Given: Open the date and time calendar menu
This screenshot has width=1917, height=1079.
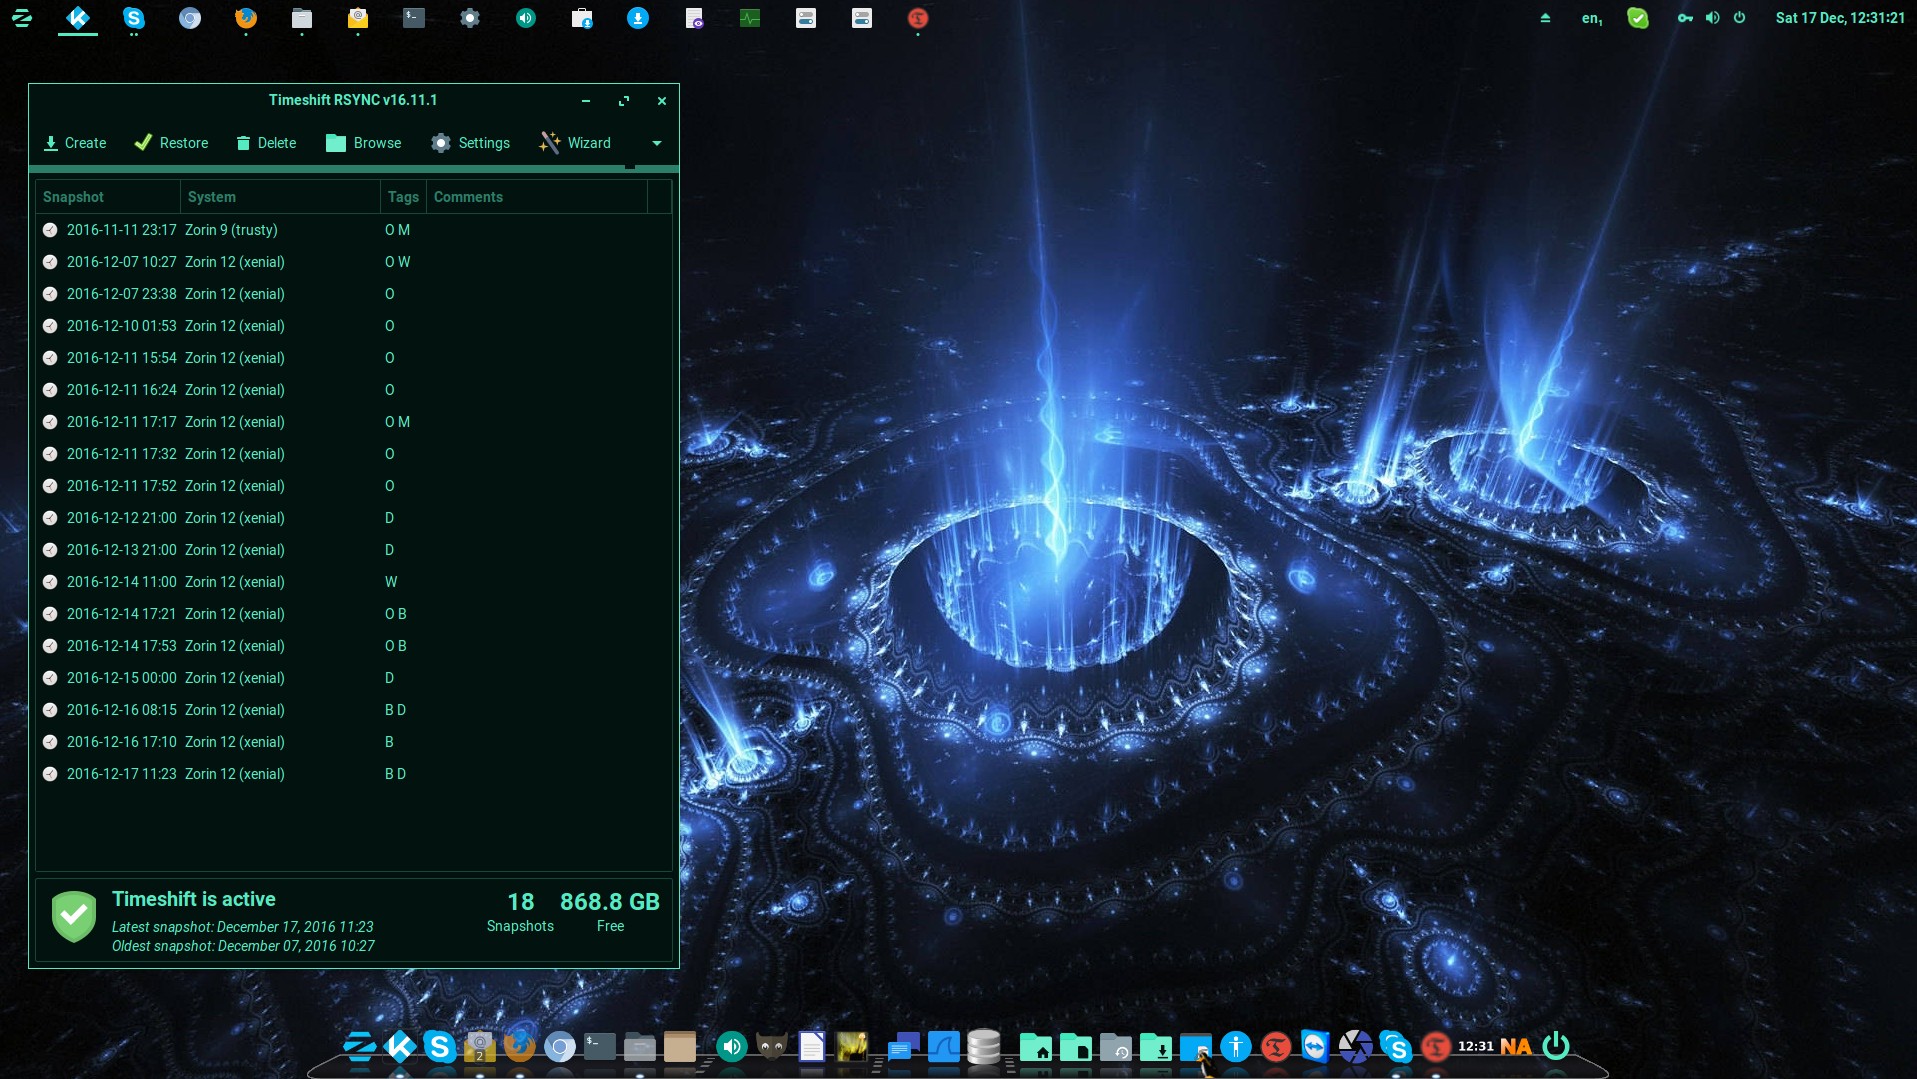Looking at the screenshot, I should point(1839,18).
